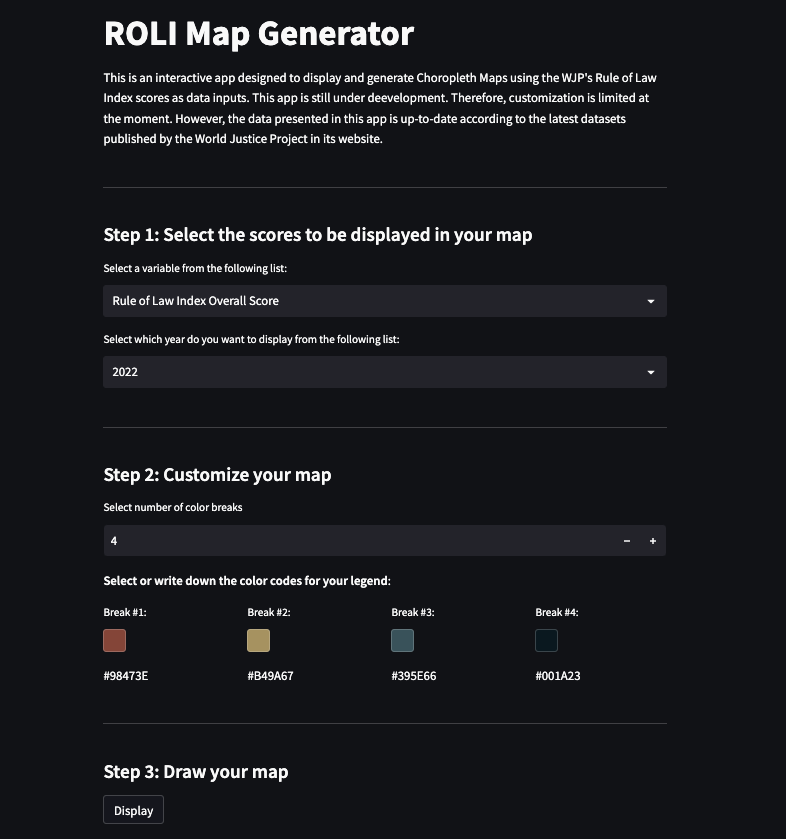Open the Break #2 tan color picker

[x=258, y=640]
